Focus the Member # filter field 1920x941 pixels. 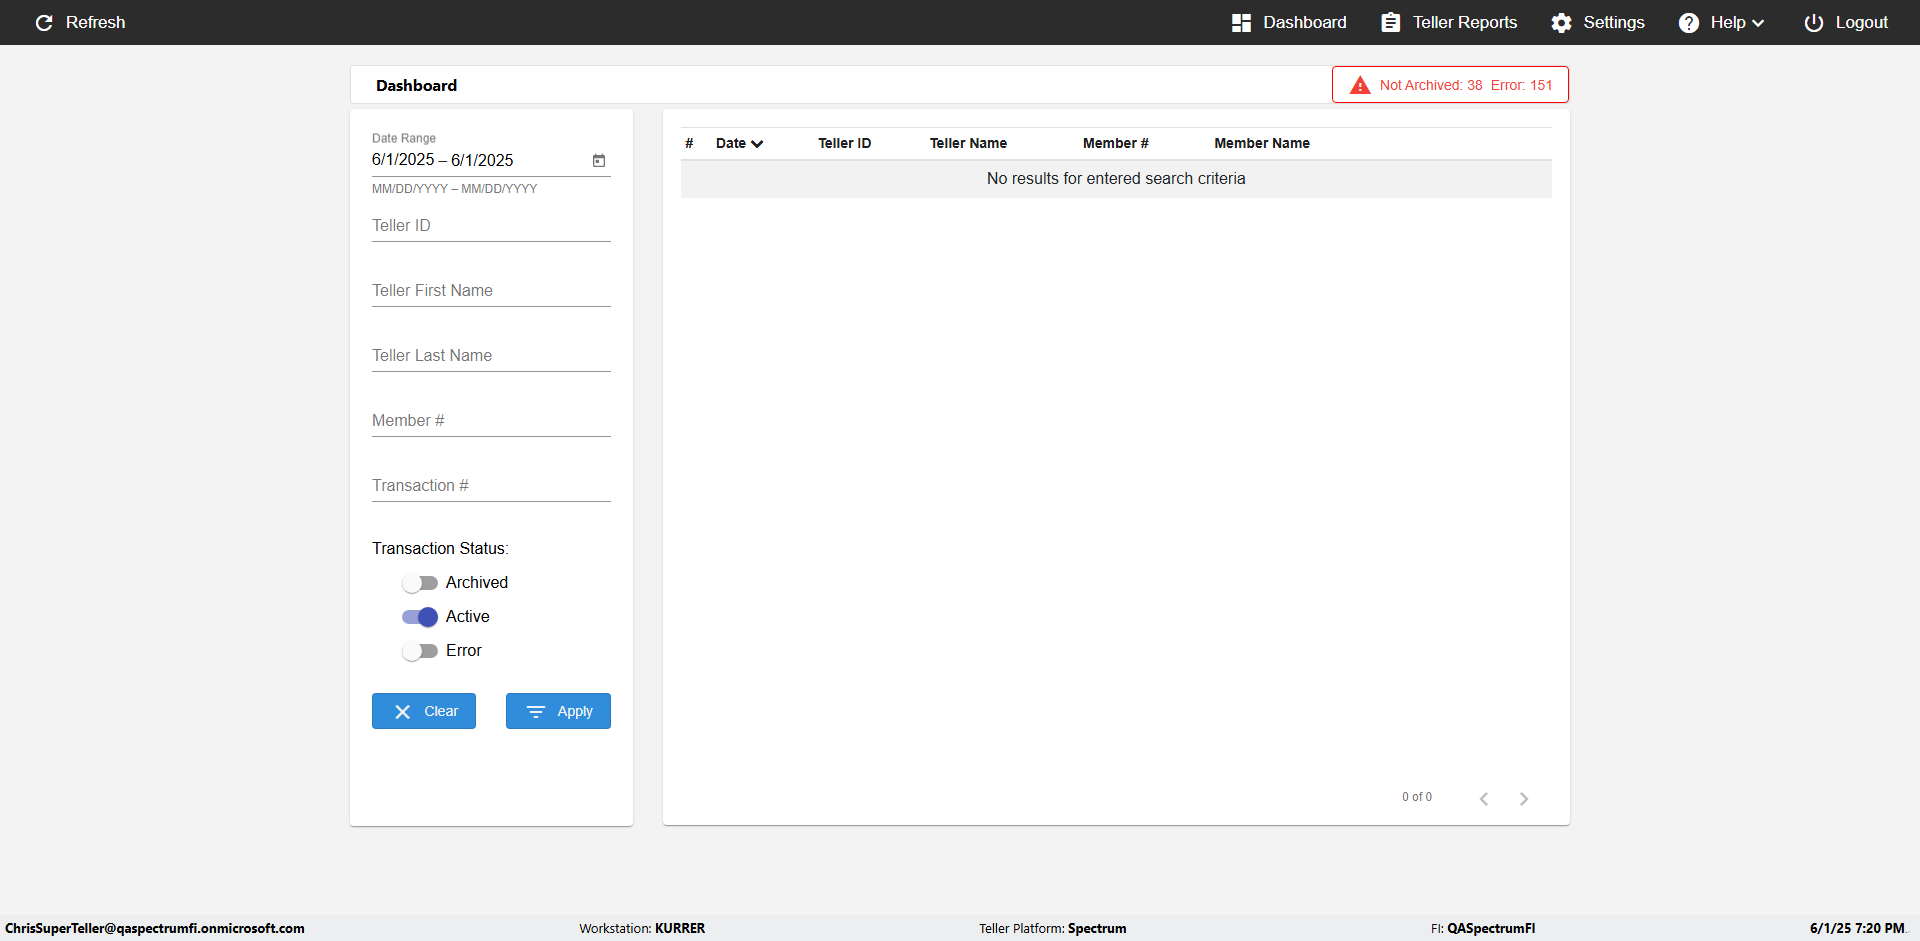tap(491, 421)
